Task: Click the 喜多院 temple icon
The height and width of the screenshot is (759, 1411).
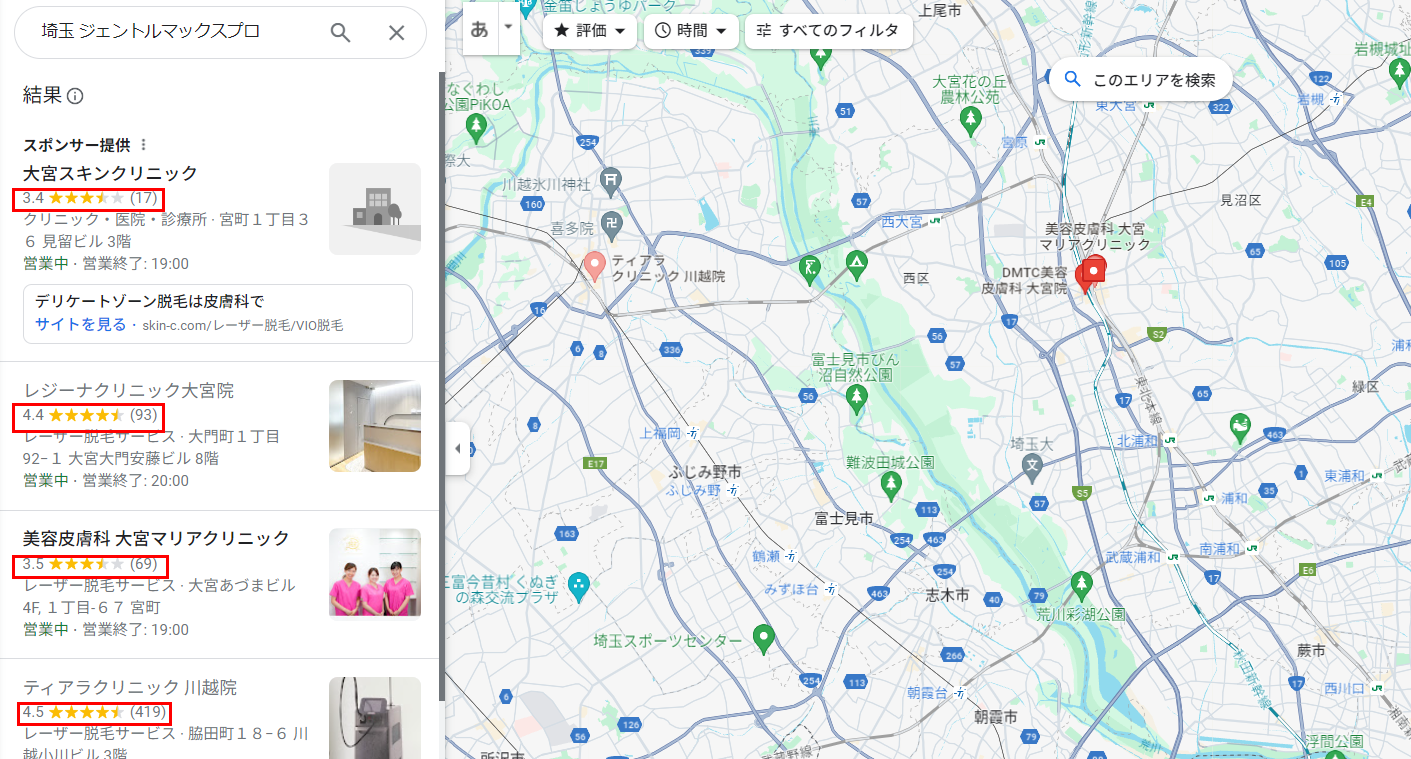Action: (612, 223)
